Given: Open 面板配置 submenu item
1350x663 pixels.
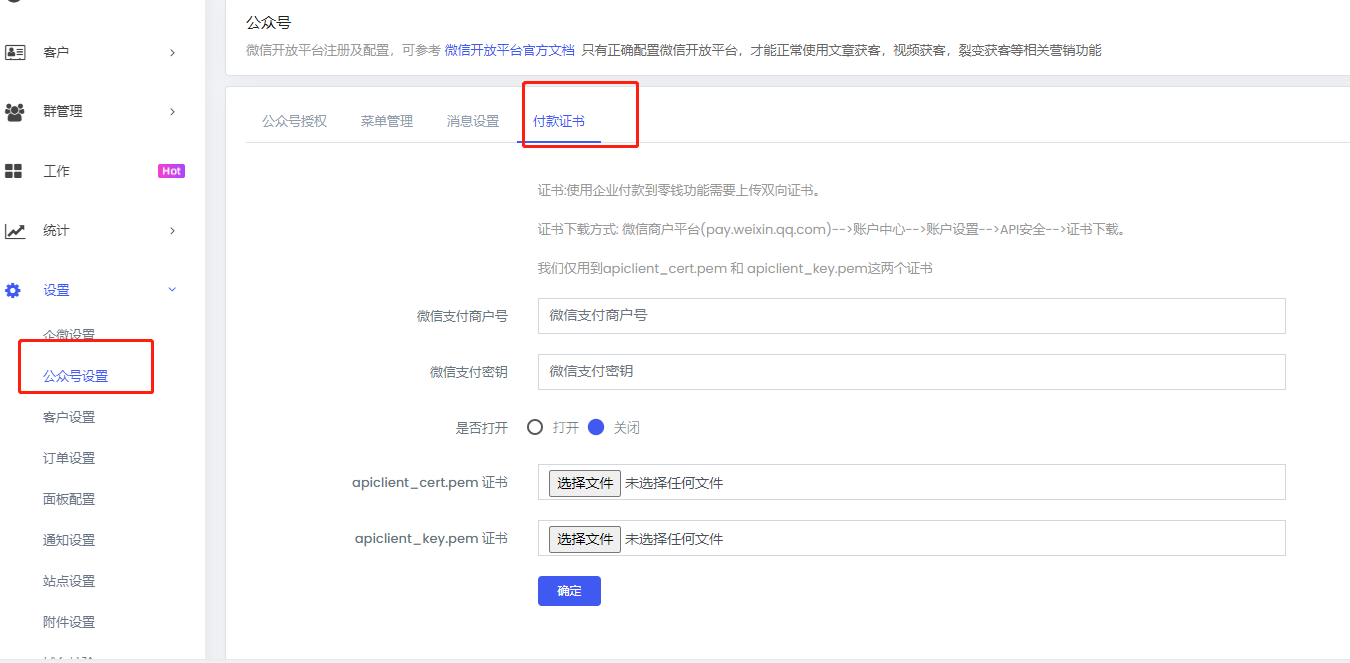Looking at the screenshot, I should point(69,499).
